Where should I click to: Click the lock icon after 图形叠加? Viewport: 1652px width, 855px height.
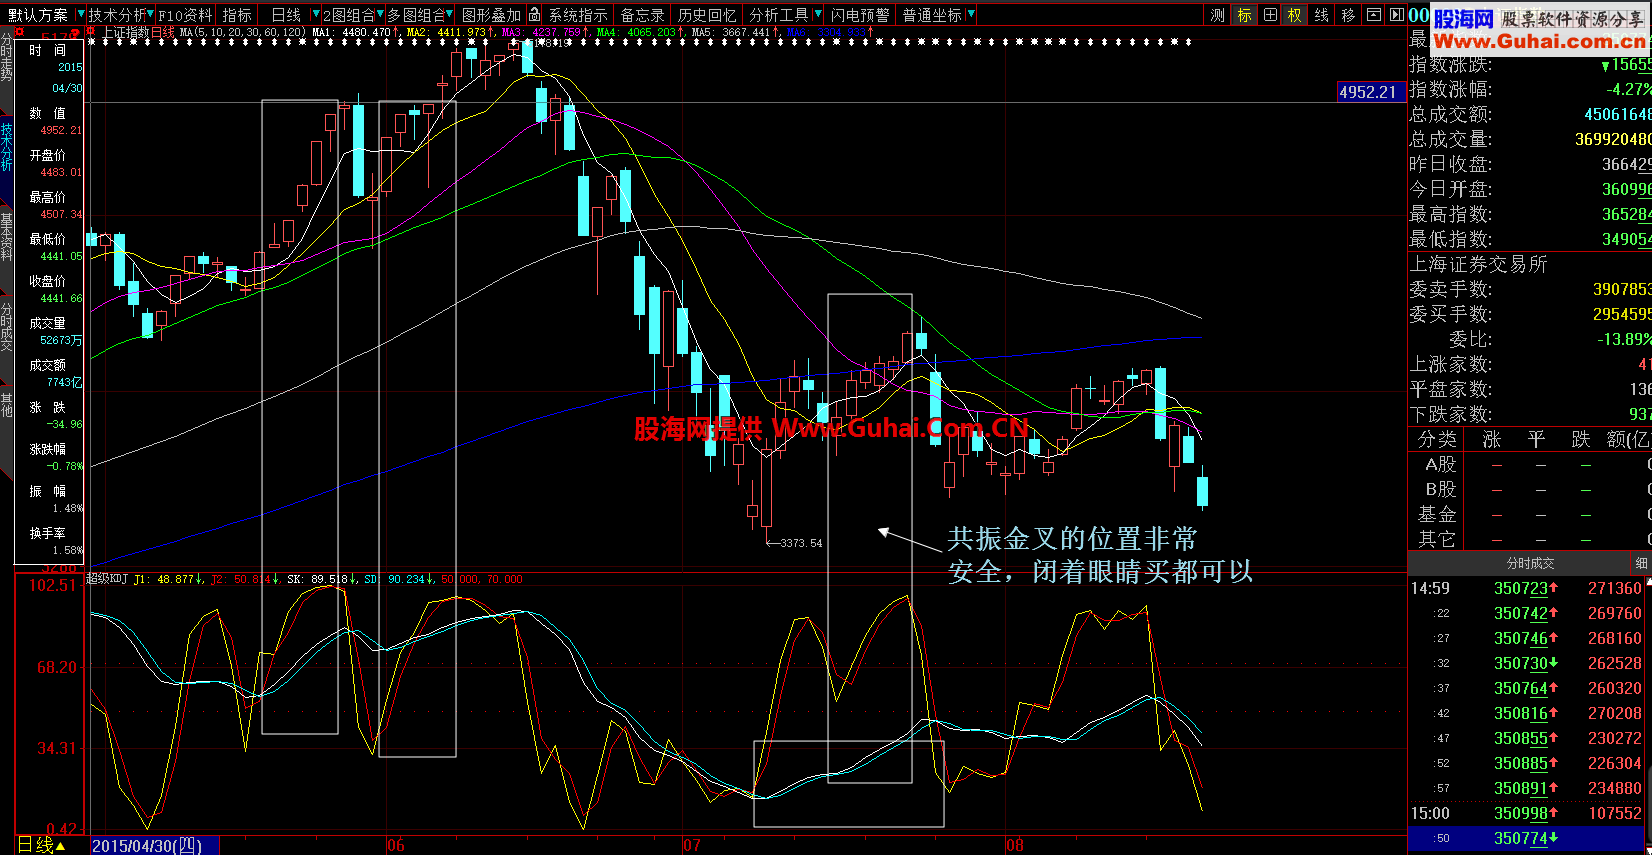(535, 15)
